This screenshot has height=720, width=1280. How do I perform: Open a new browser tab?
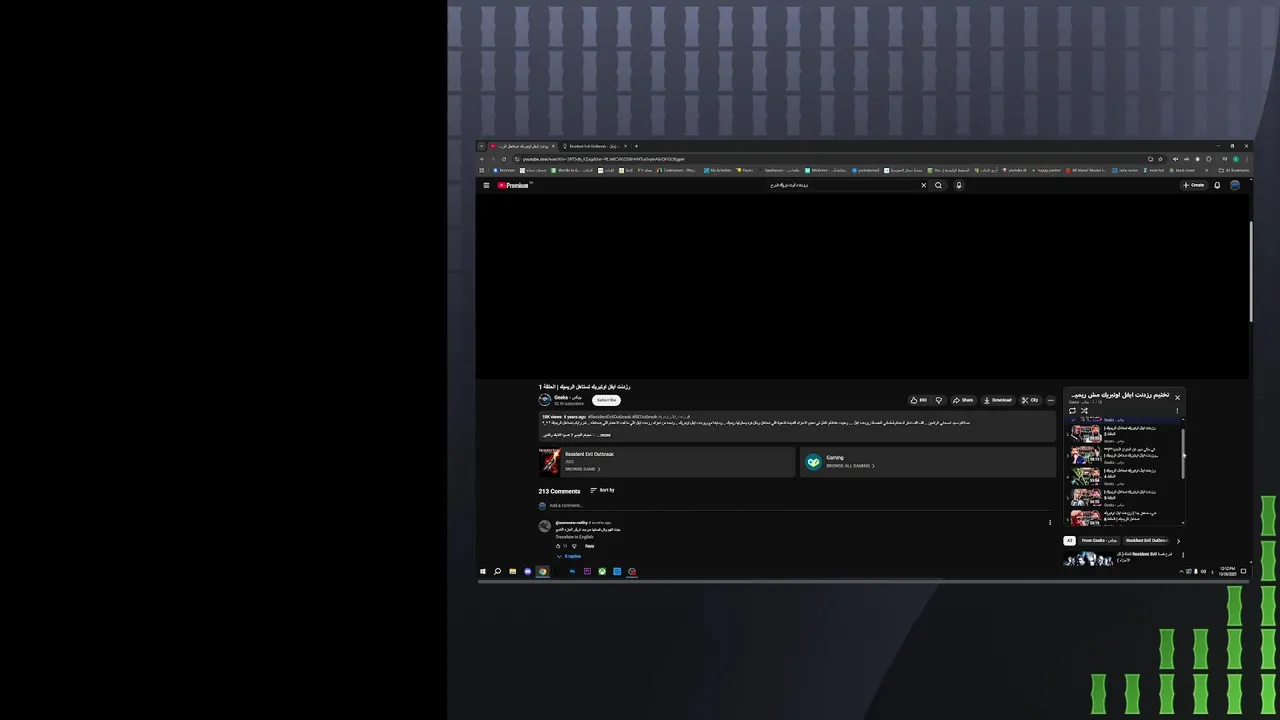pos(636,146)
